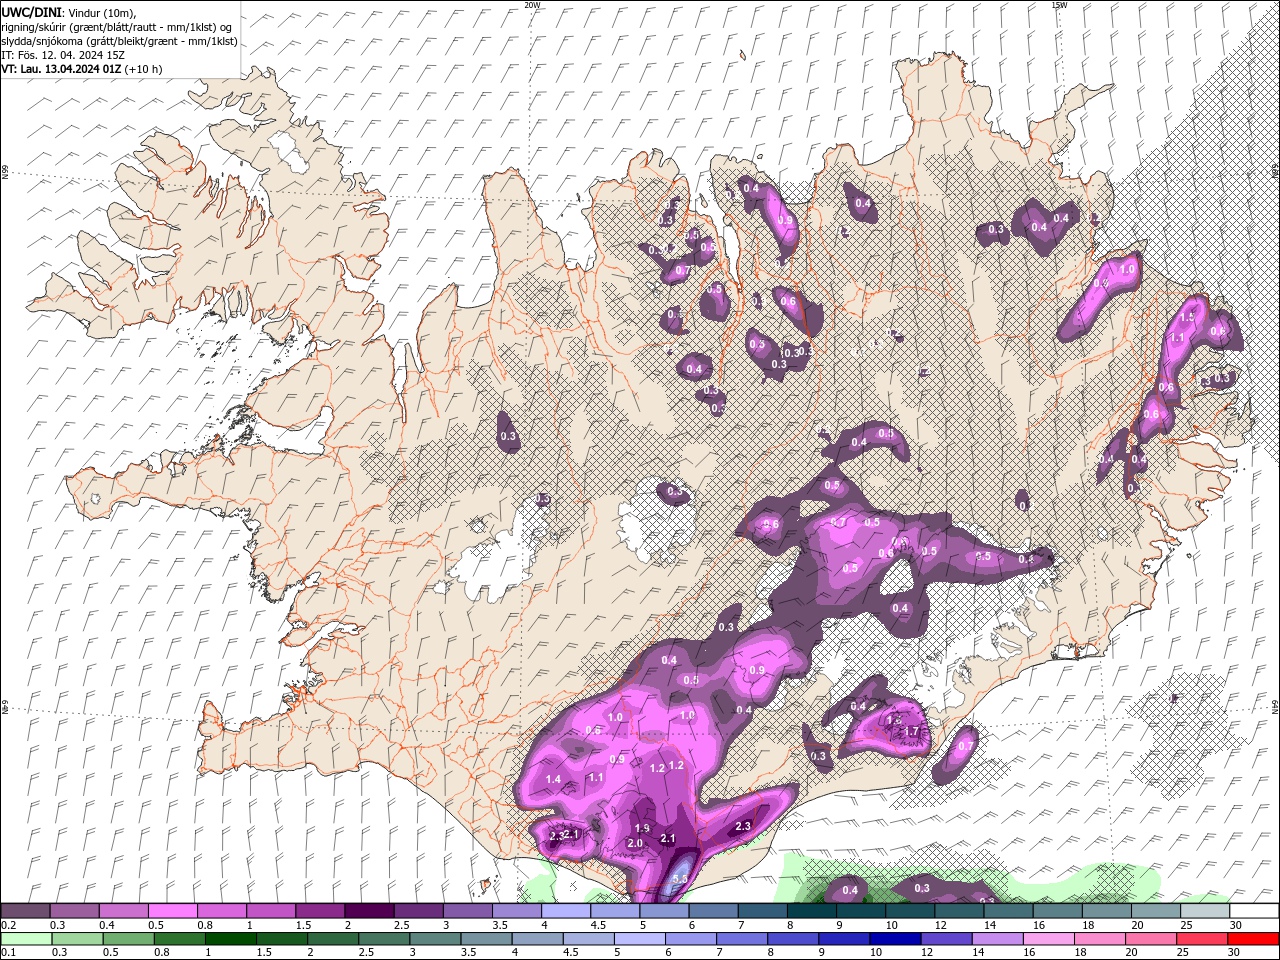Click the '20W' longitude label at top
1280x960 pixels.
pyautogui.click(x=532, y=5)
